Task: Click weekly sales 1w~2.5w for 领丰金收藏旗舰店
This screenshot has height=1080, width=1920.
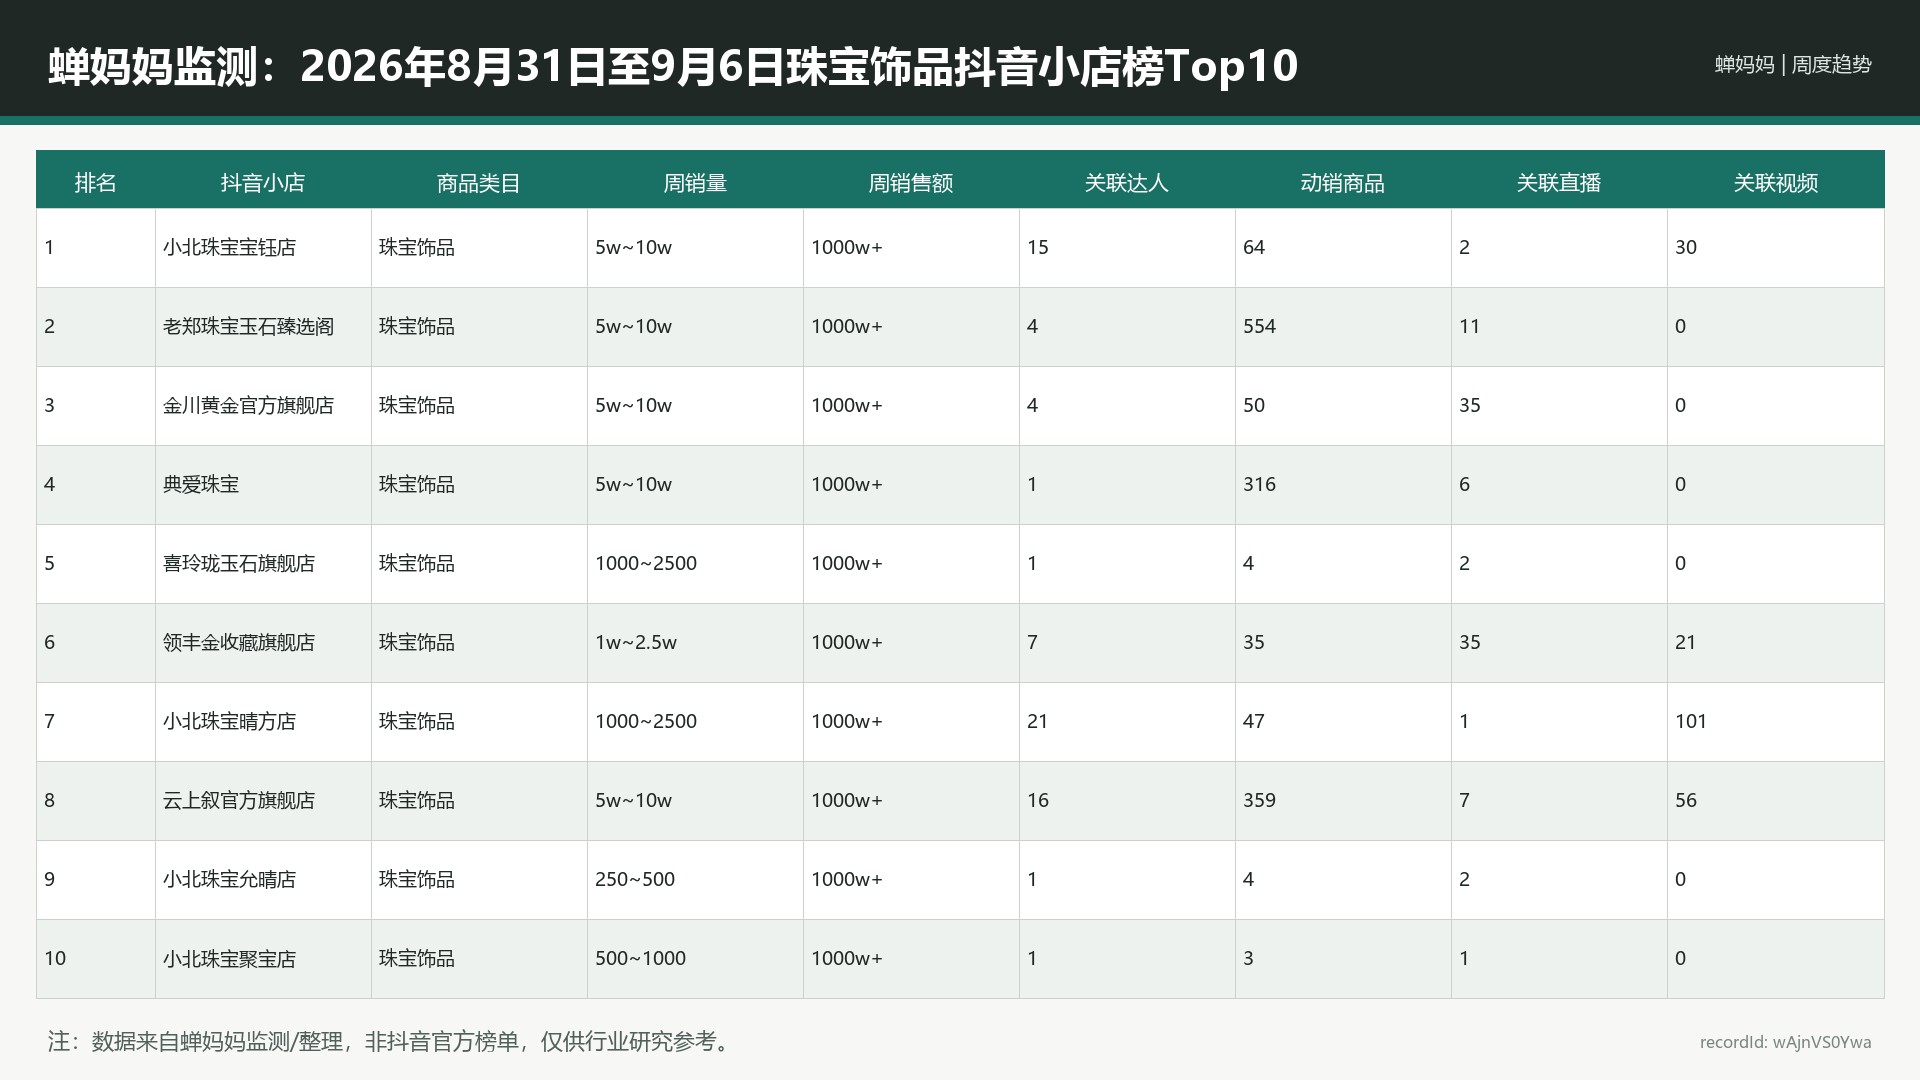Action: pos(636,642)
